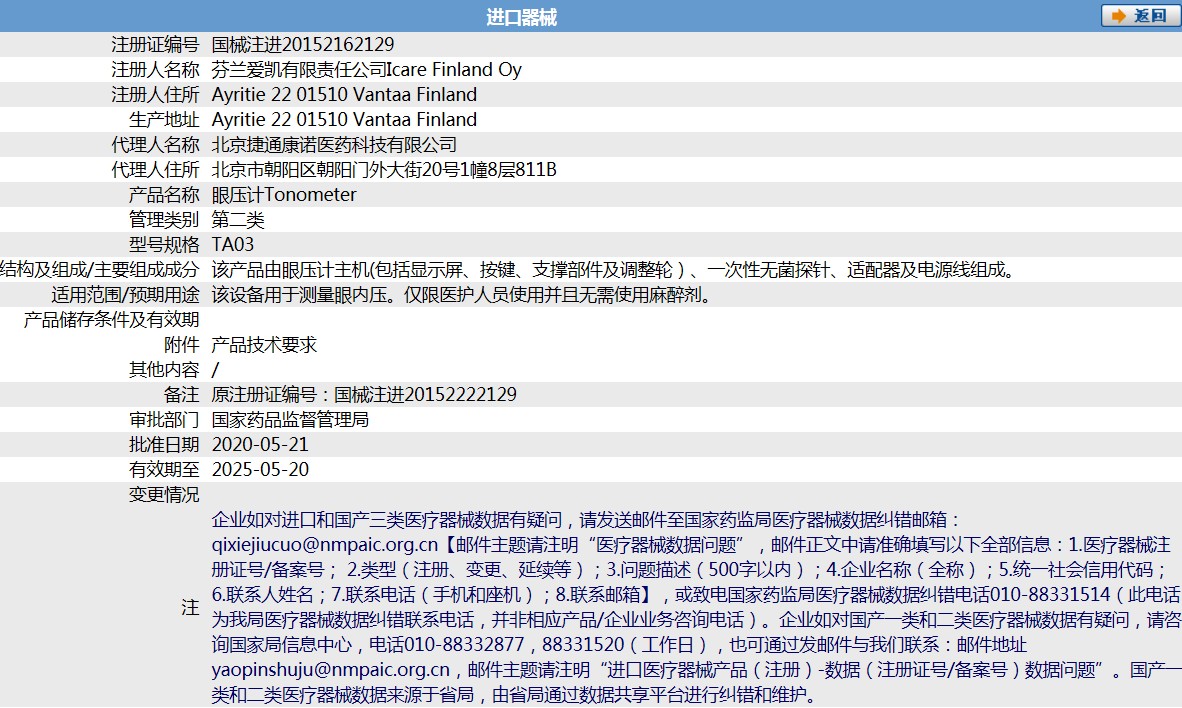Viewport: 1182px width, 708px height.
Task: Select approval date 2020-05-21
Action: (260, 444)
